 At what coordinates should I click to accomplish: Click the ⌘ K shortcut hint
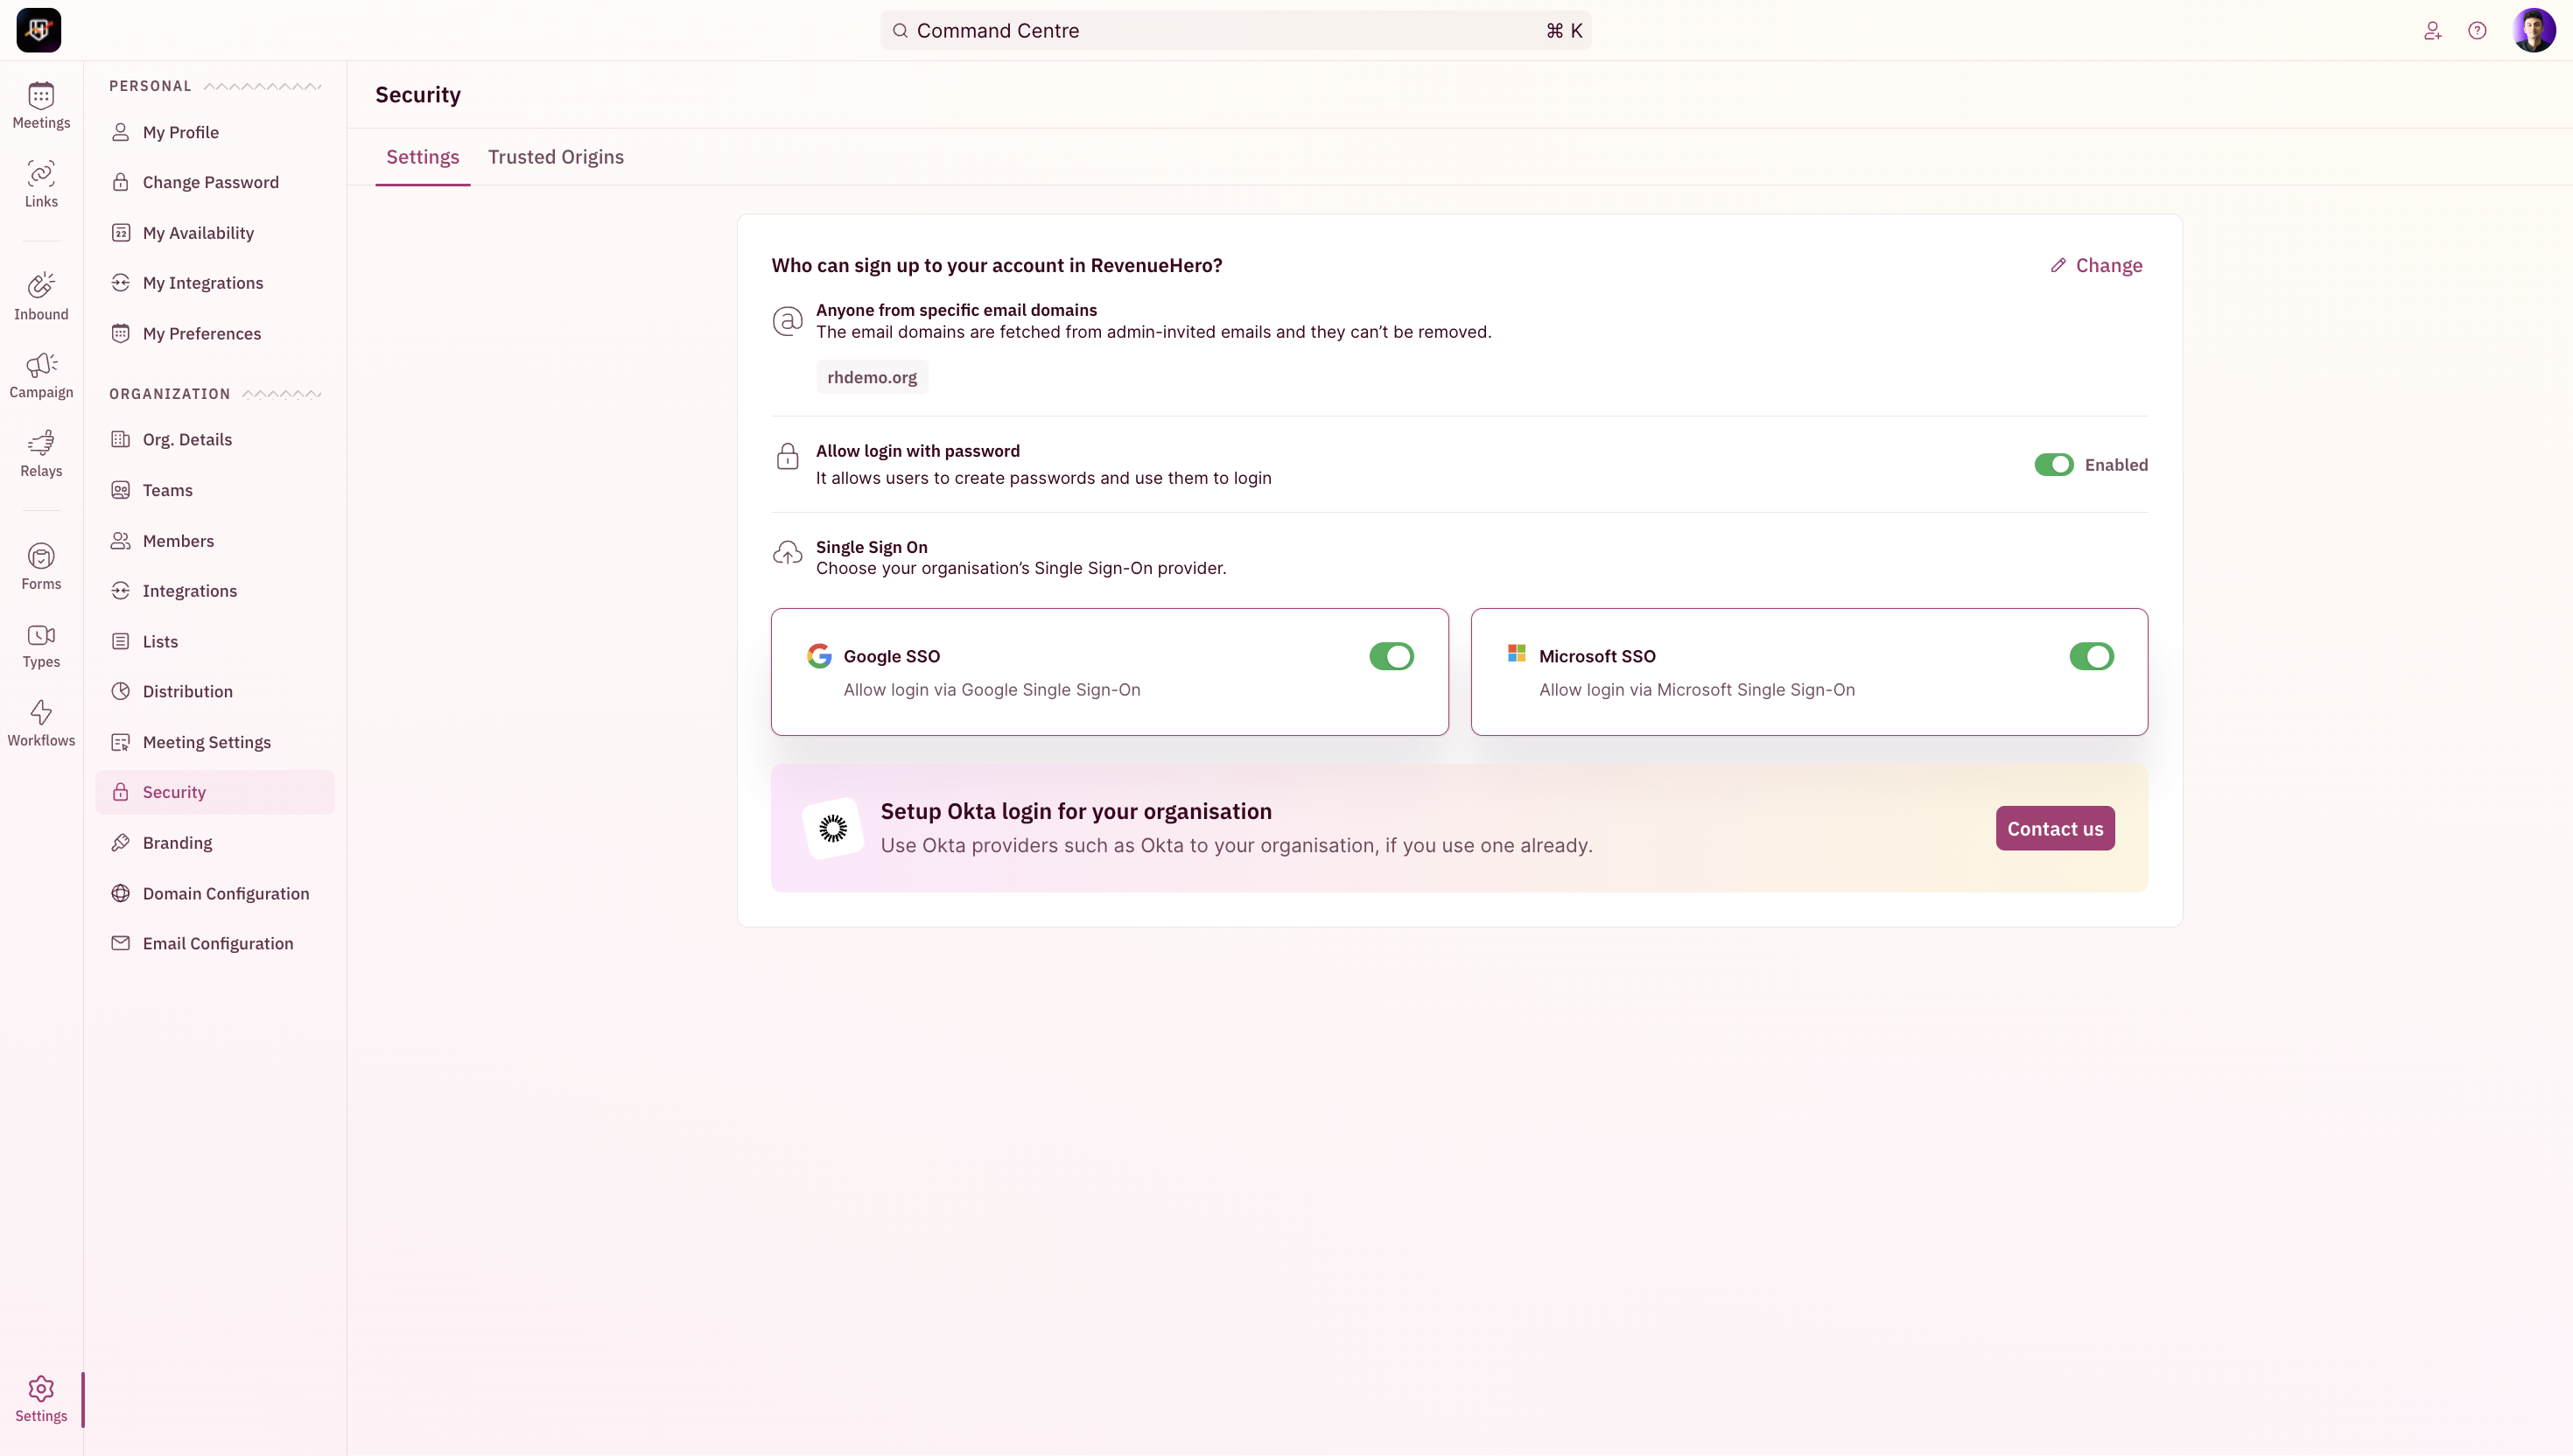(x=1564, y=31)
